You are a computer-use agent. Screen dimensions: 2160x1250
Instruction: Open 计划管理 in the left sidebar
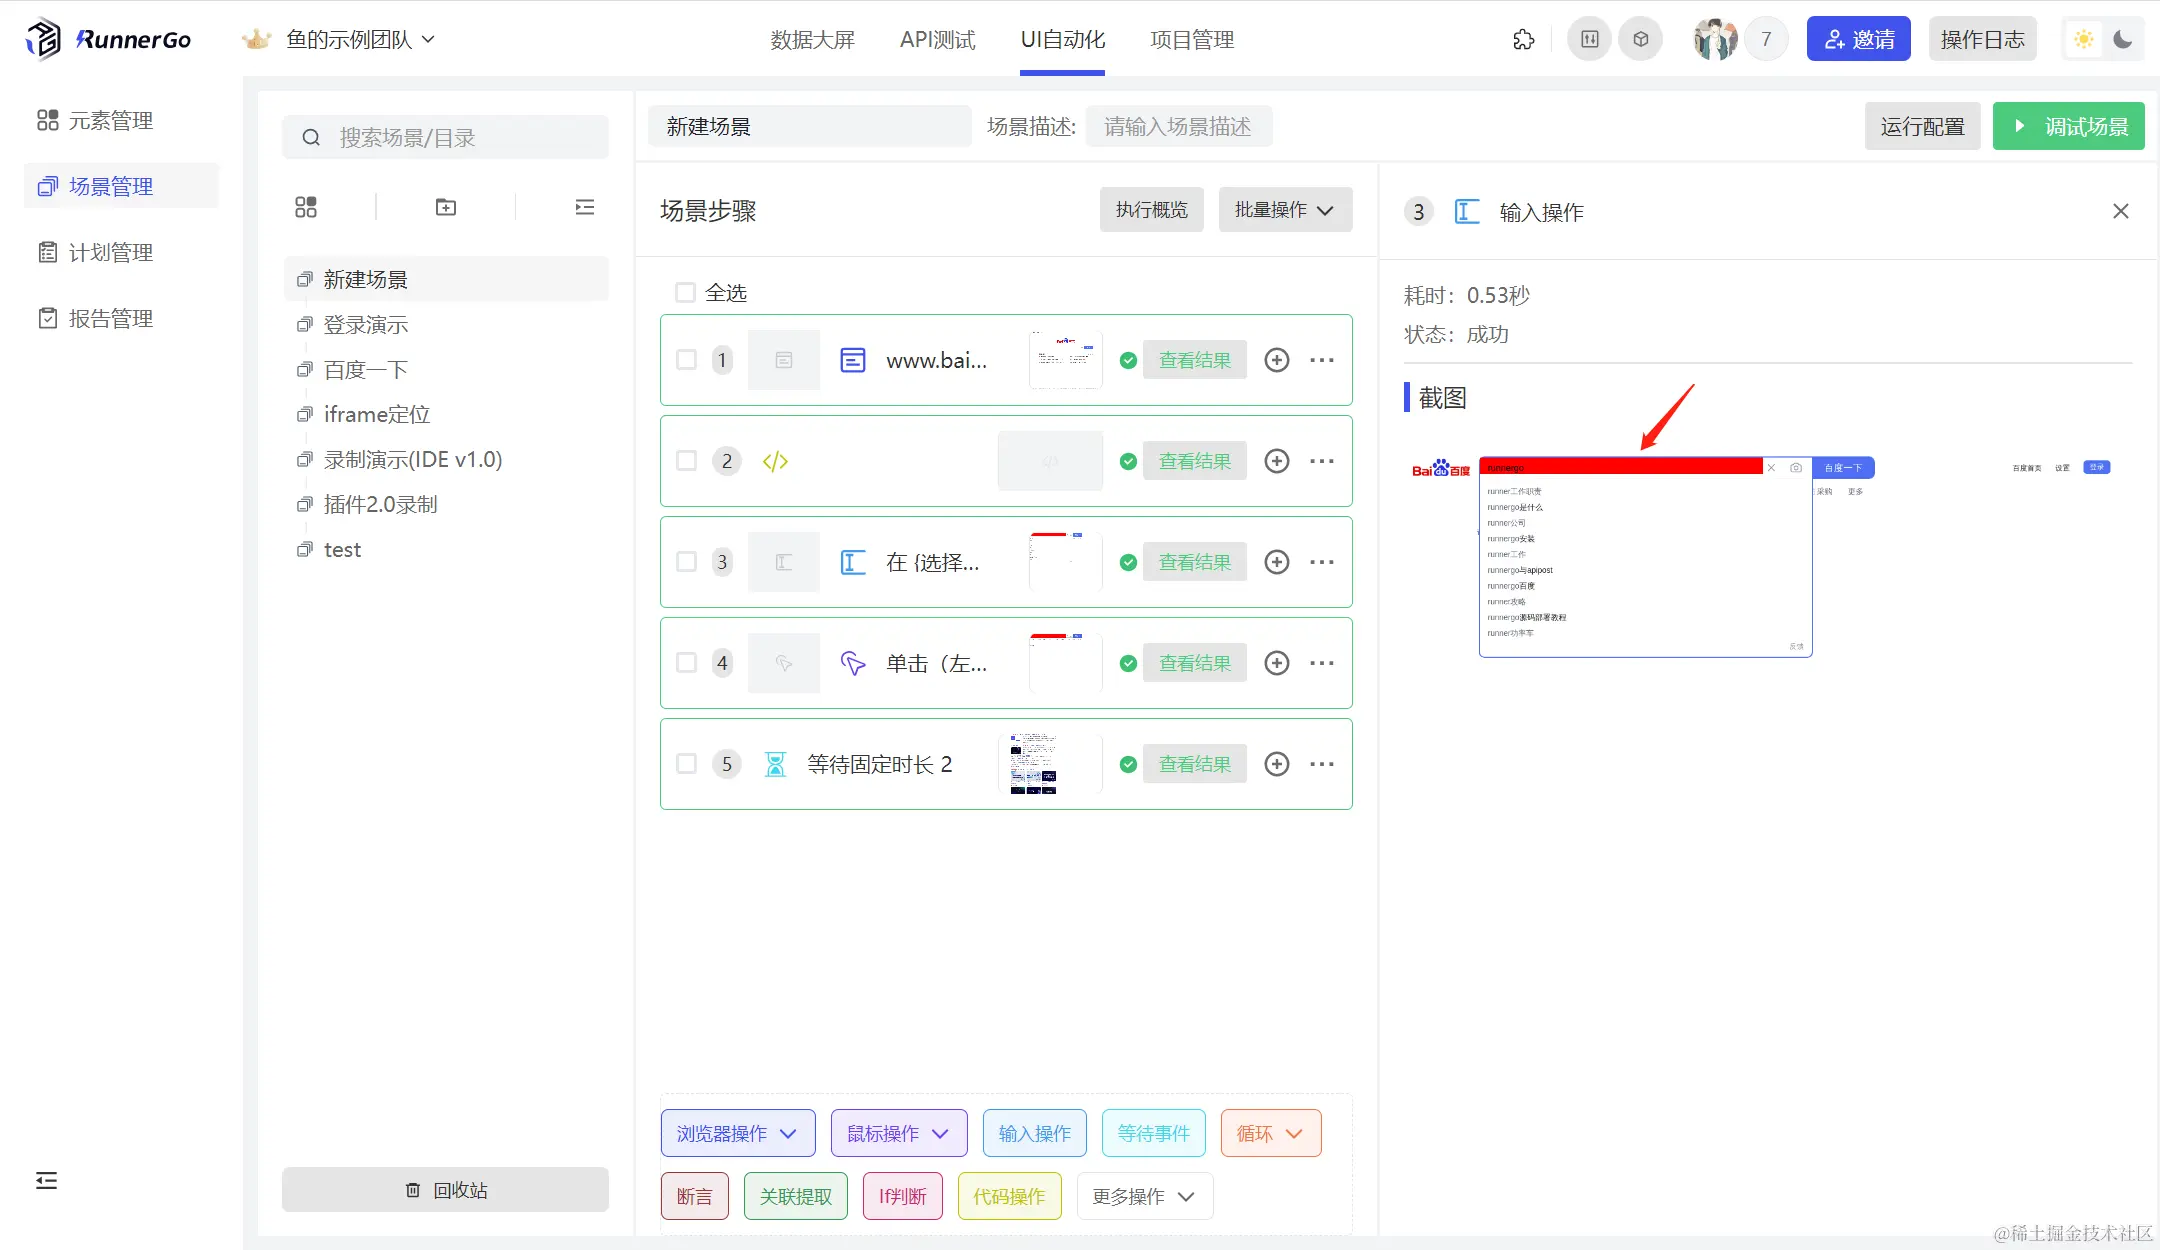click(x=110, y=253)
